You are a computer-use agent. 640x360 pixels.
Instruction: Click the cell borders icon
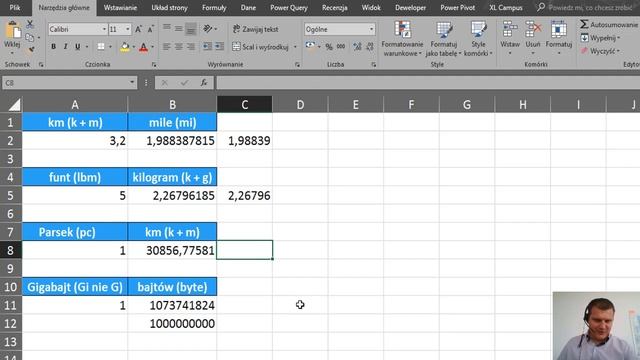[101, 47]
